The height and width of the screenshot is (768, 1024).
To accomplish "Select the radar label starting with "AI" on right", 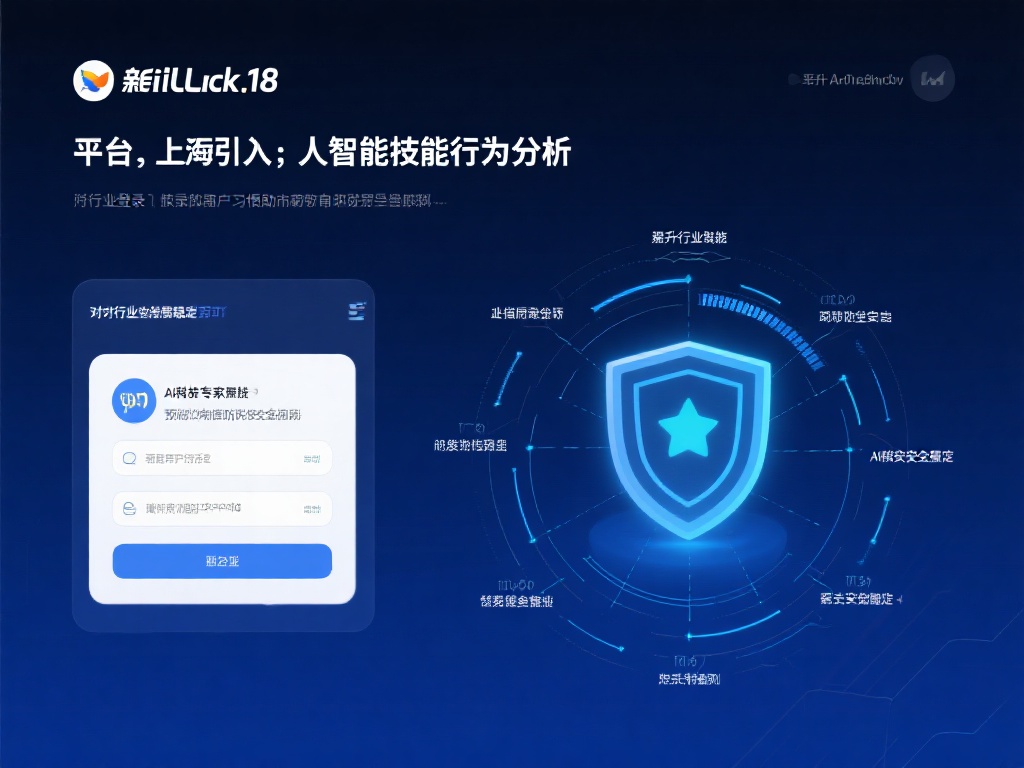I will click(x=911, y=456).
